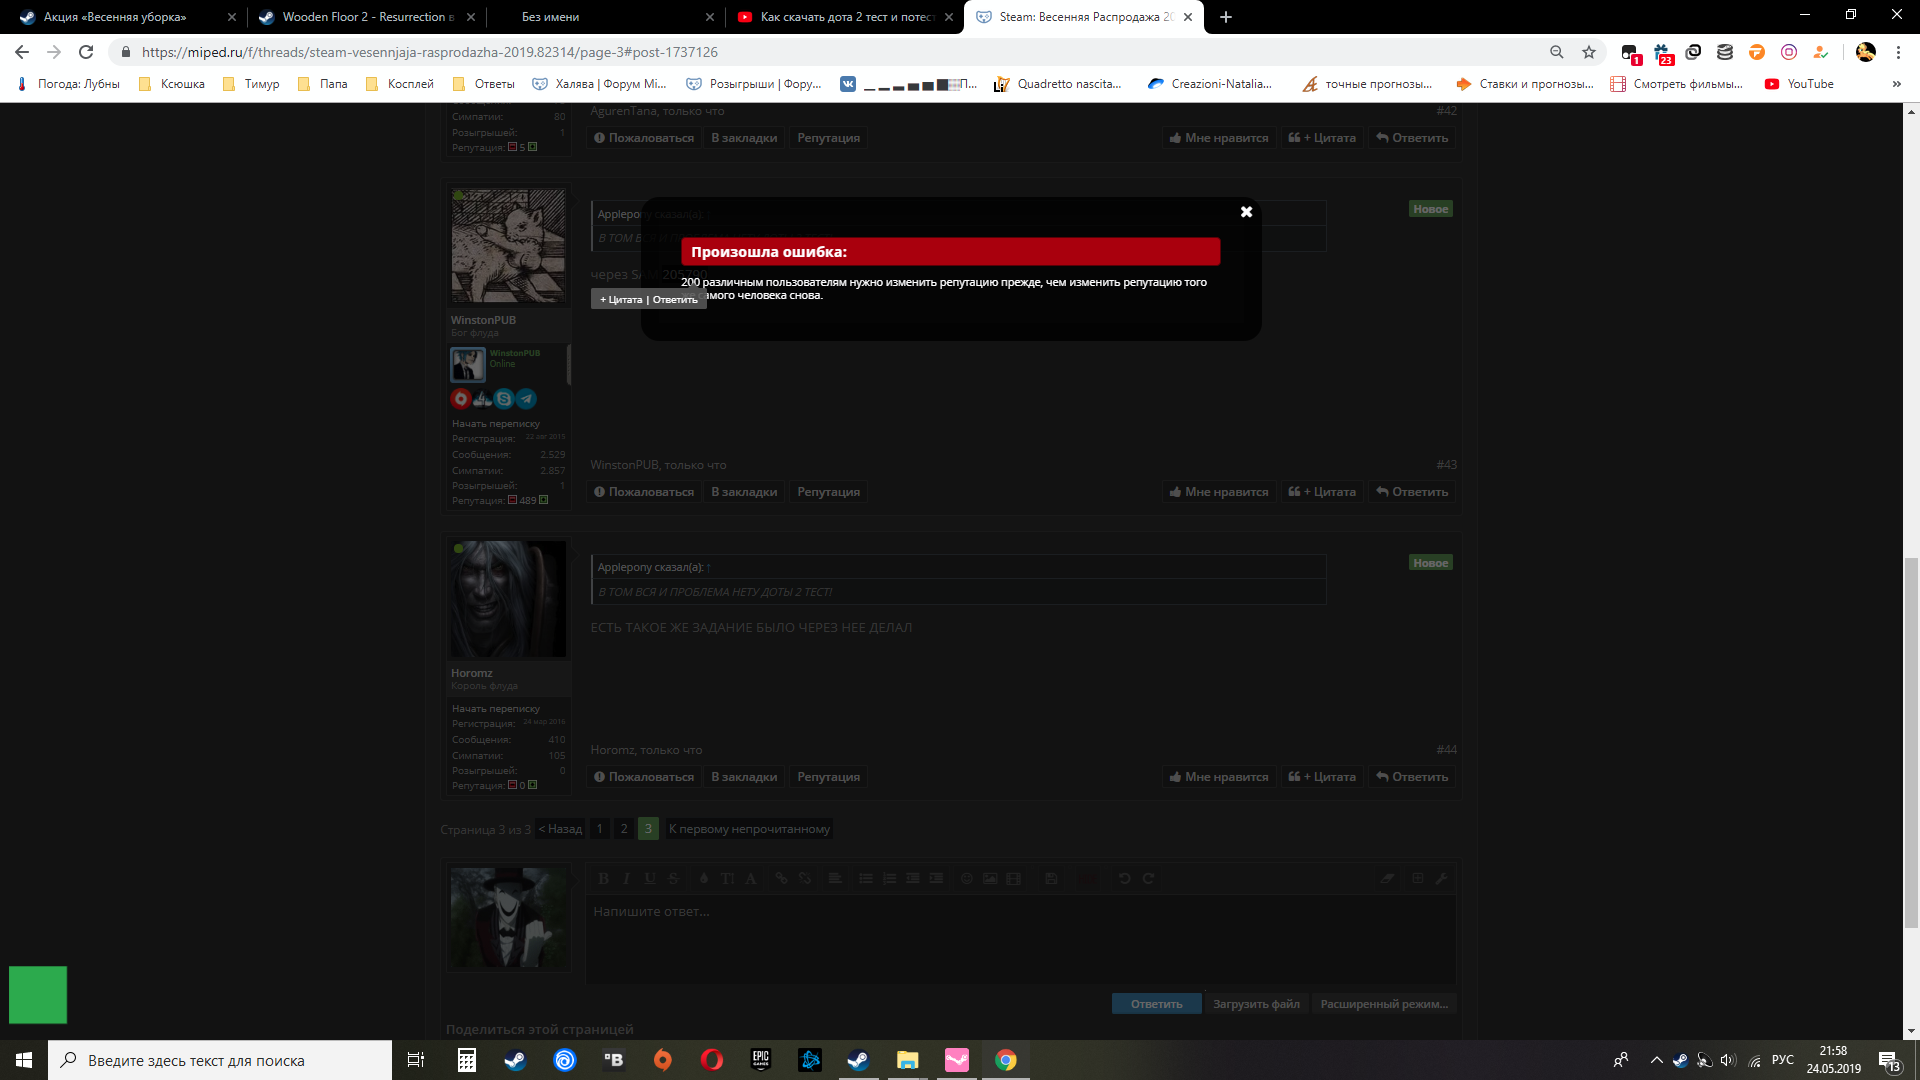The height and width of the screenshot is (1080, 1920).
Task: Open the Косплей bookmarks folder
Action: (400, 84)
